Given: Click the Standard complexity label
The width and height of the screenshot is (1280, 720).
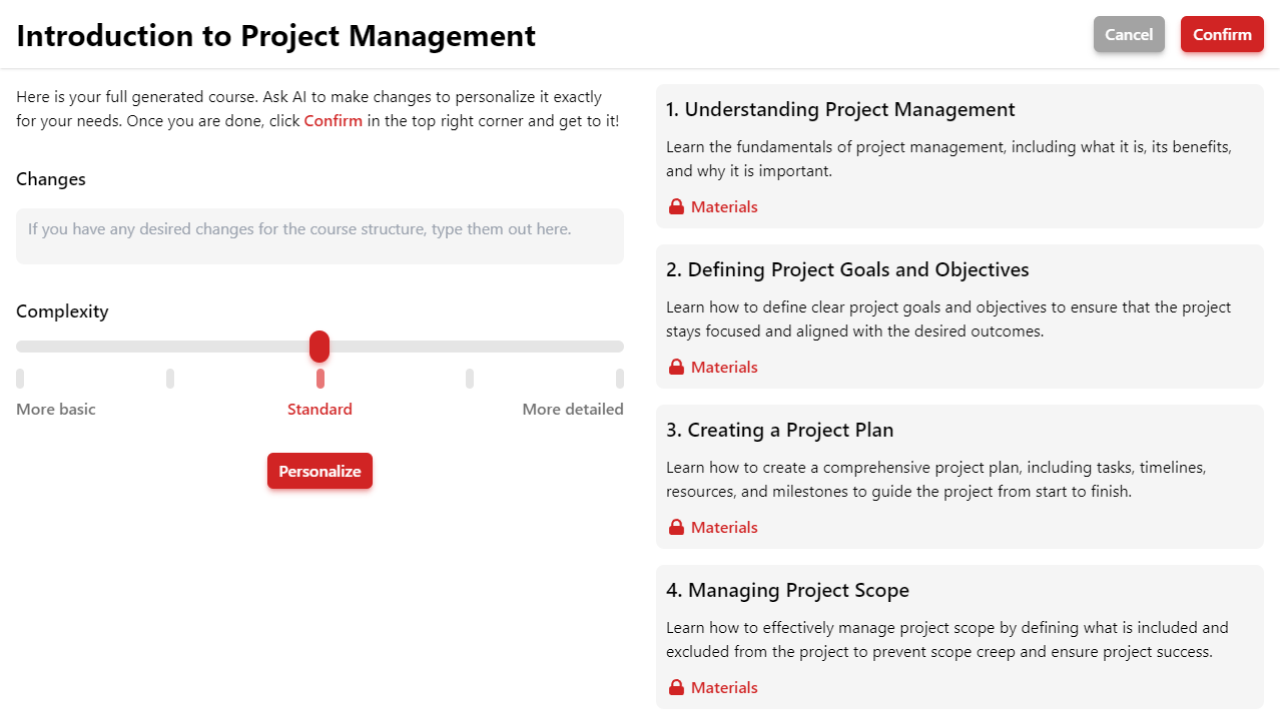Looking at the screenshot, I should [320, 409].
